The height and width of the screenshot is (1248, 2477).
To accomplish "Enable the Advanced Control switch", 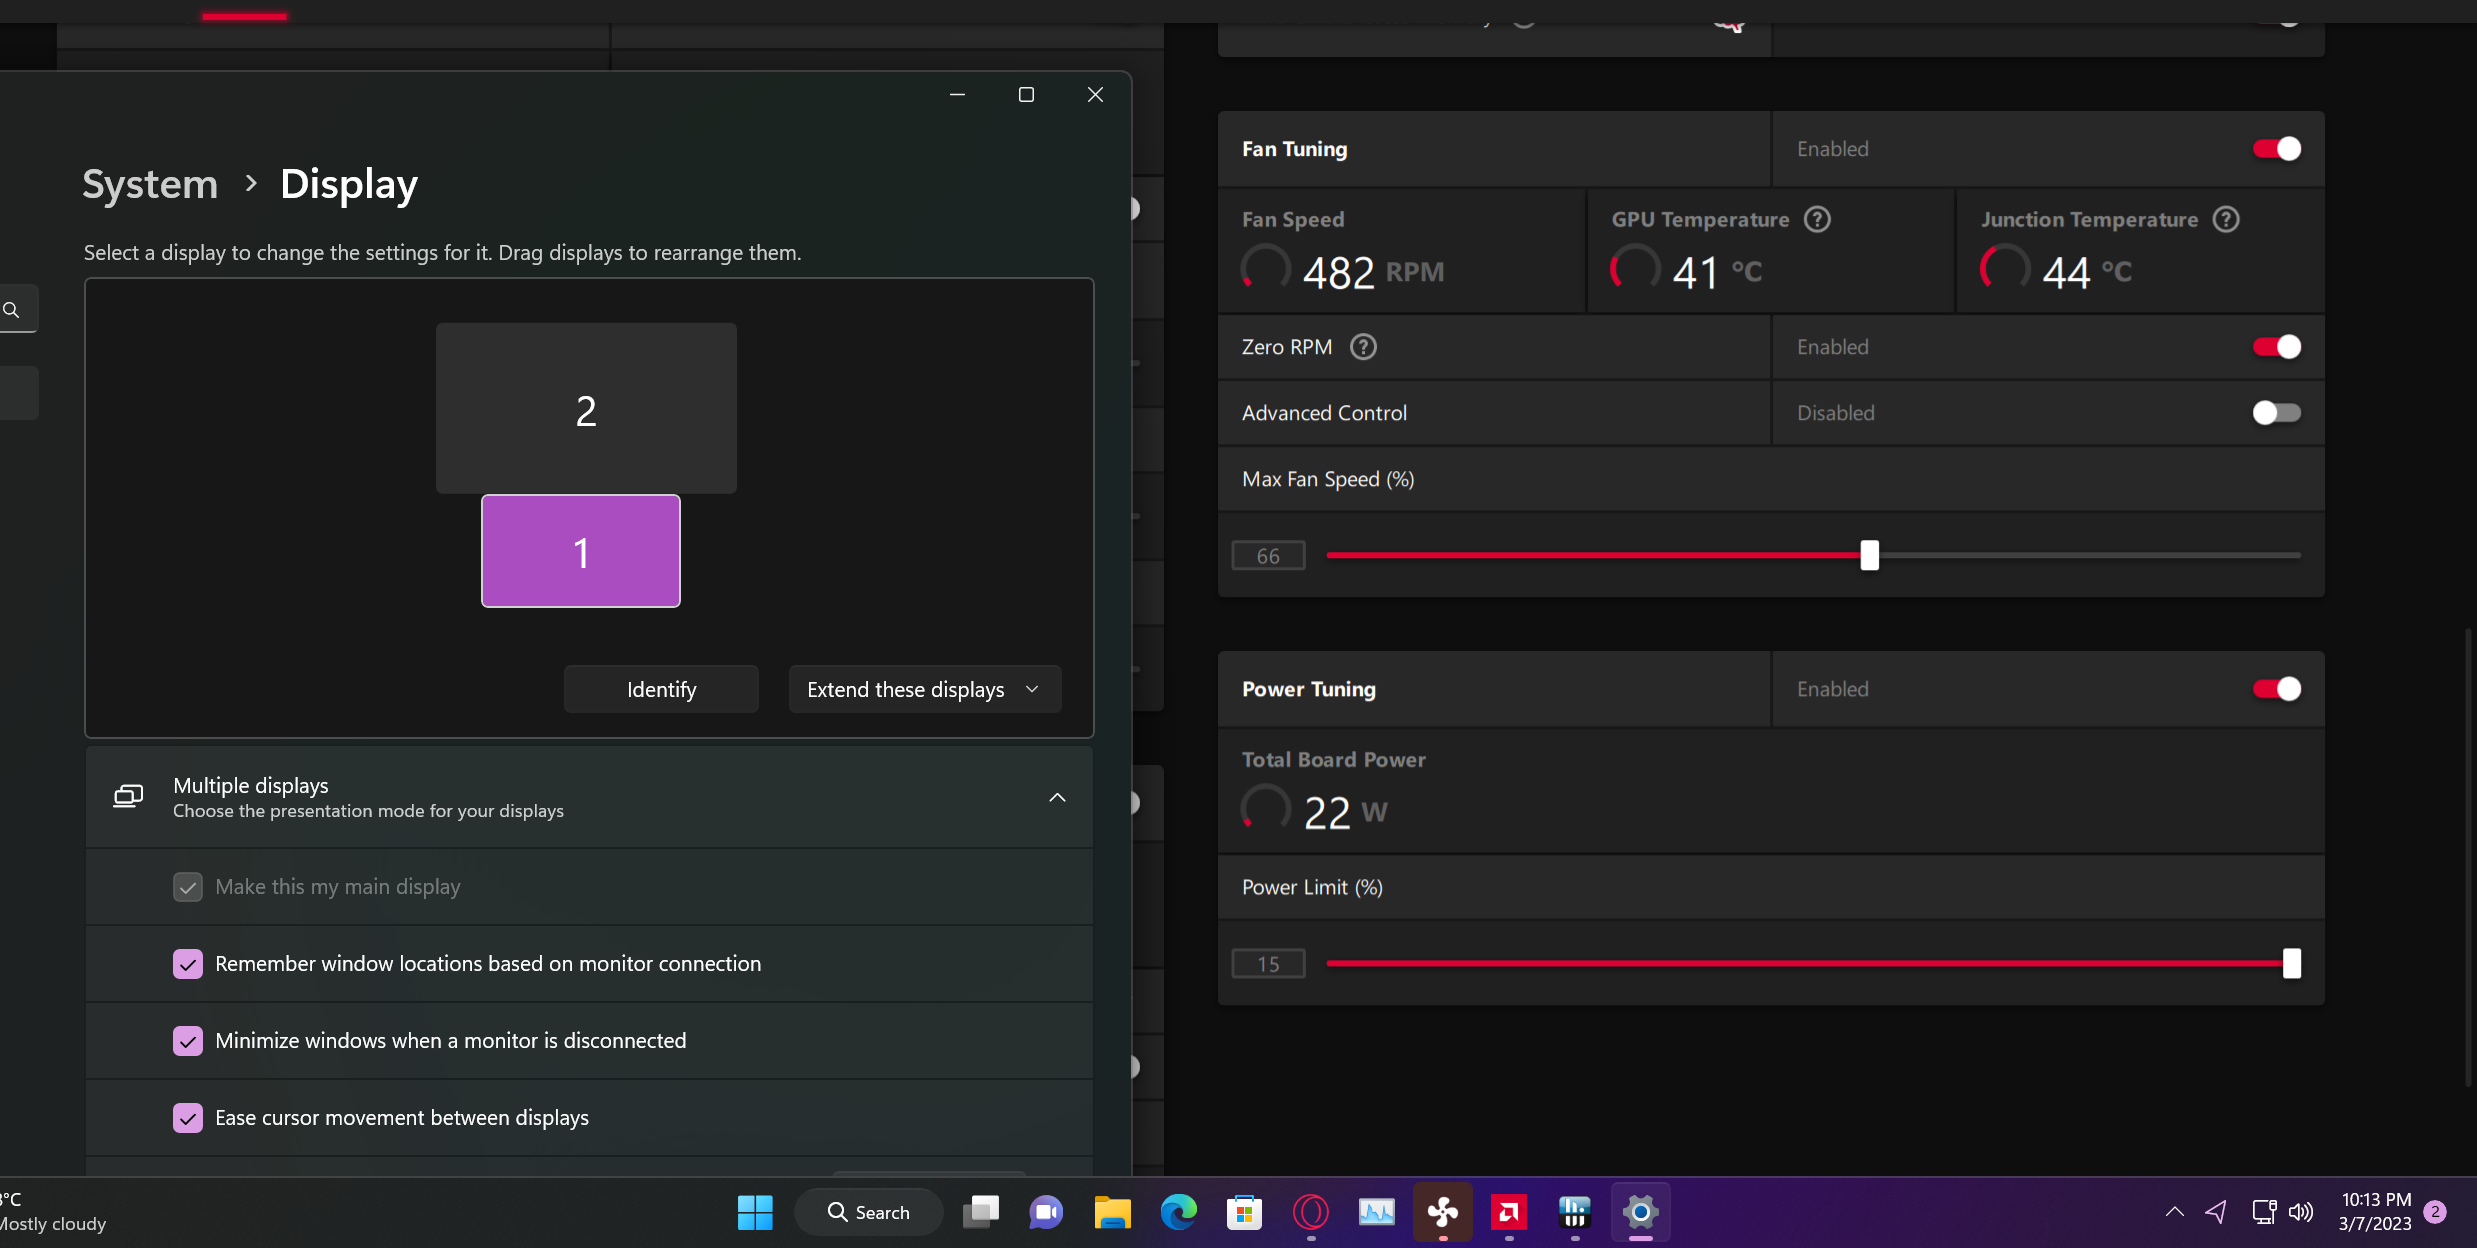I will pos(2276,413).
